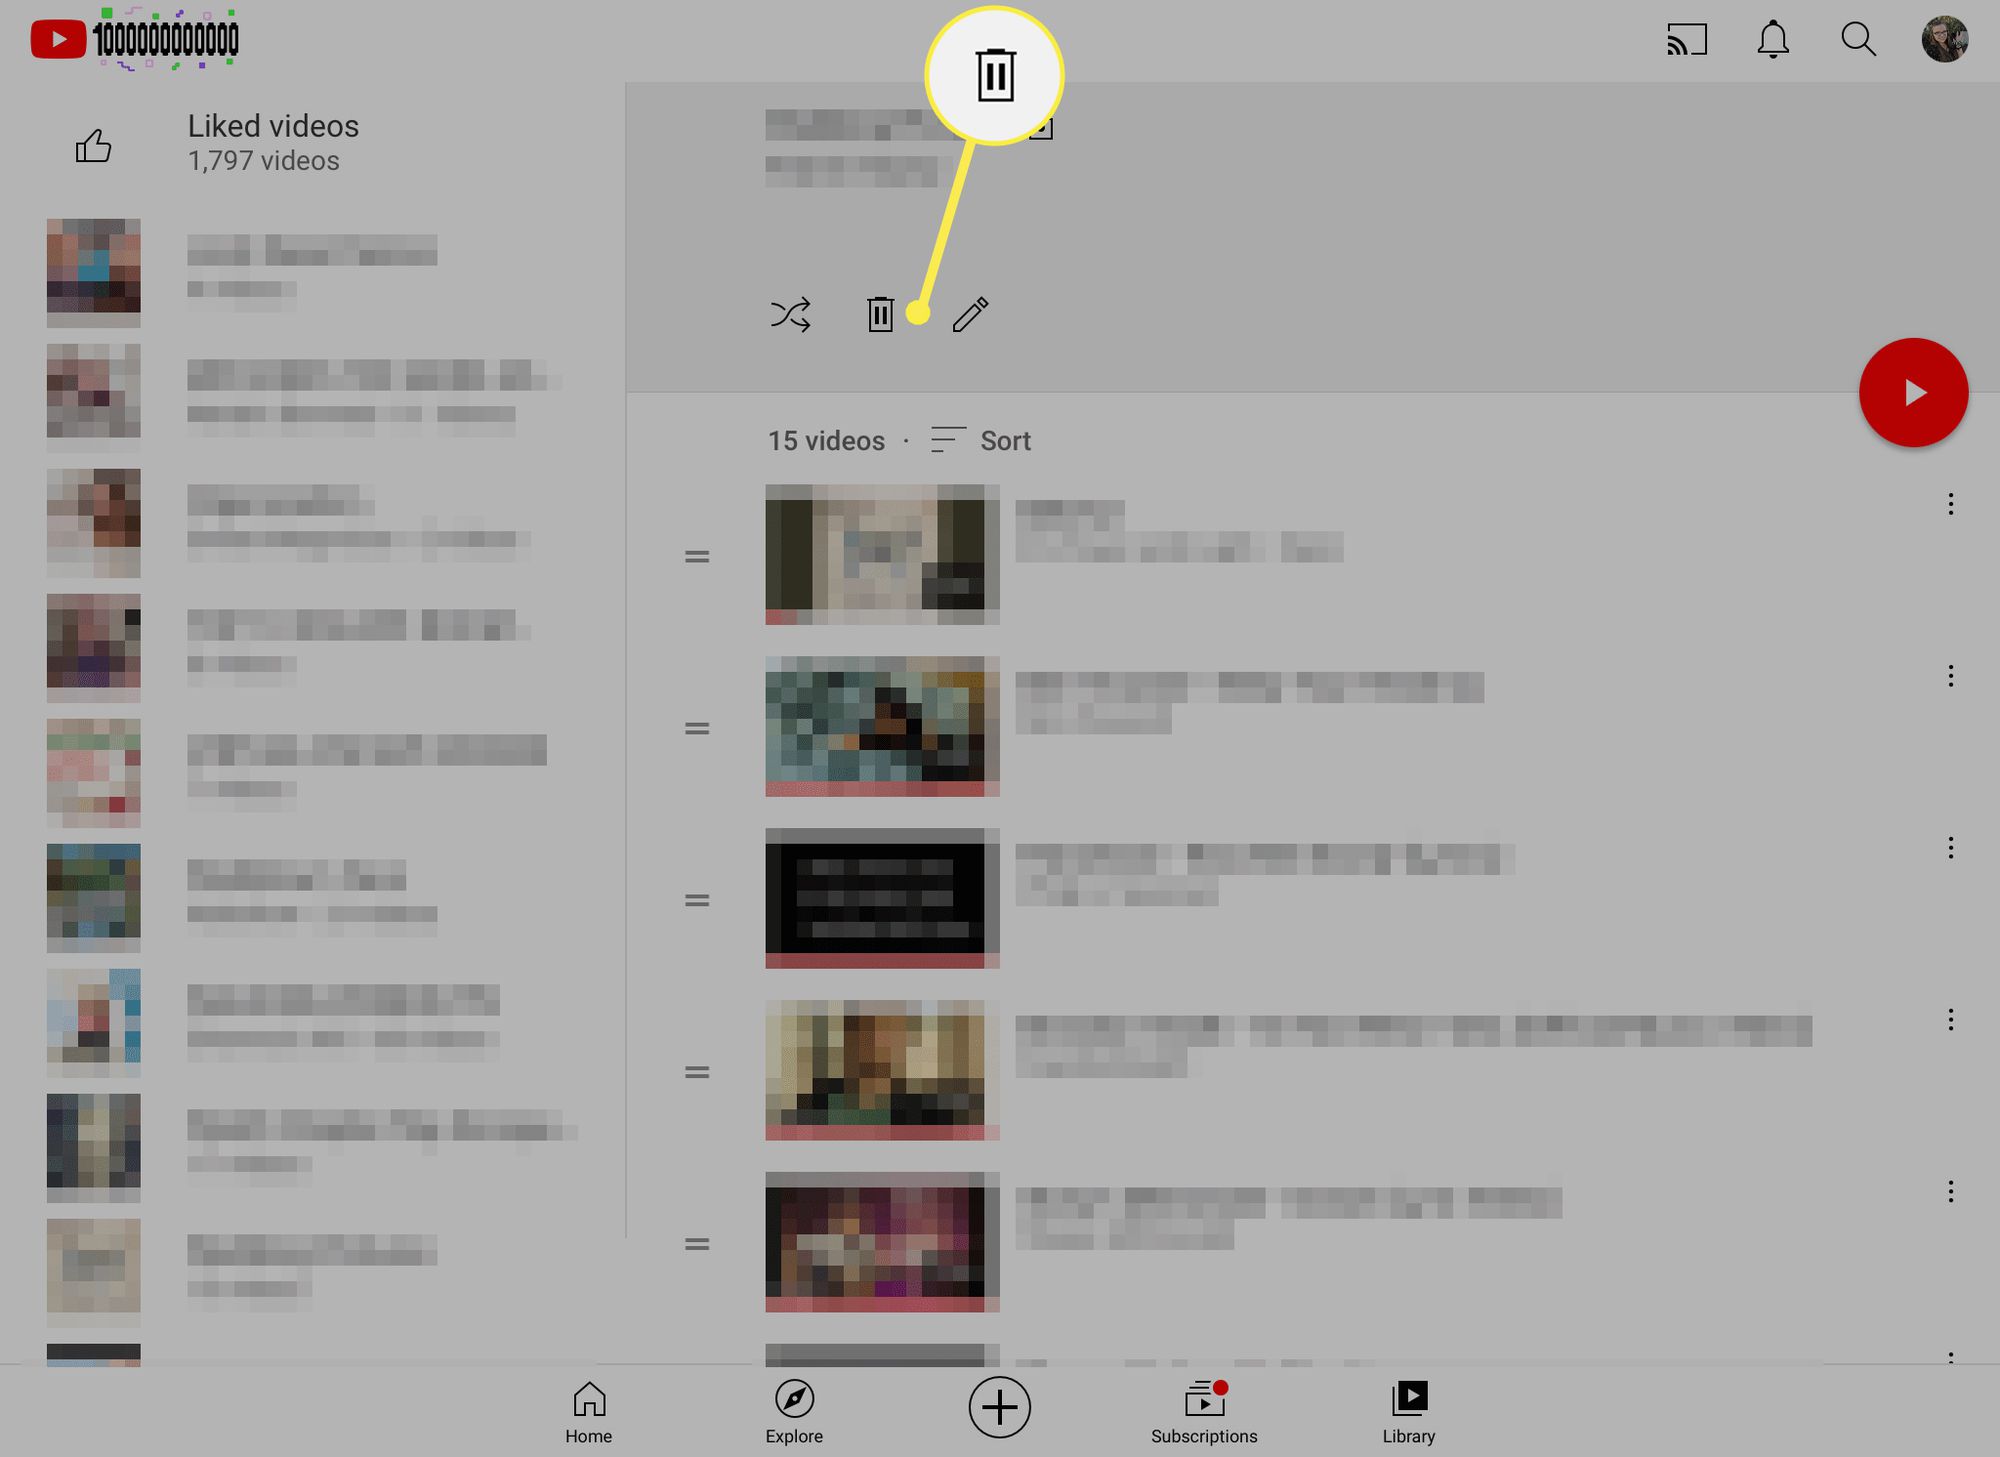Open the seventh liked video thumbnail
The height and width of the screenshot is (1457, 2000).
point(93,1023)
